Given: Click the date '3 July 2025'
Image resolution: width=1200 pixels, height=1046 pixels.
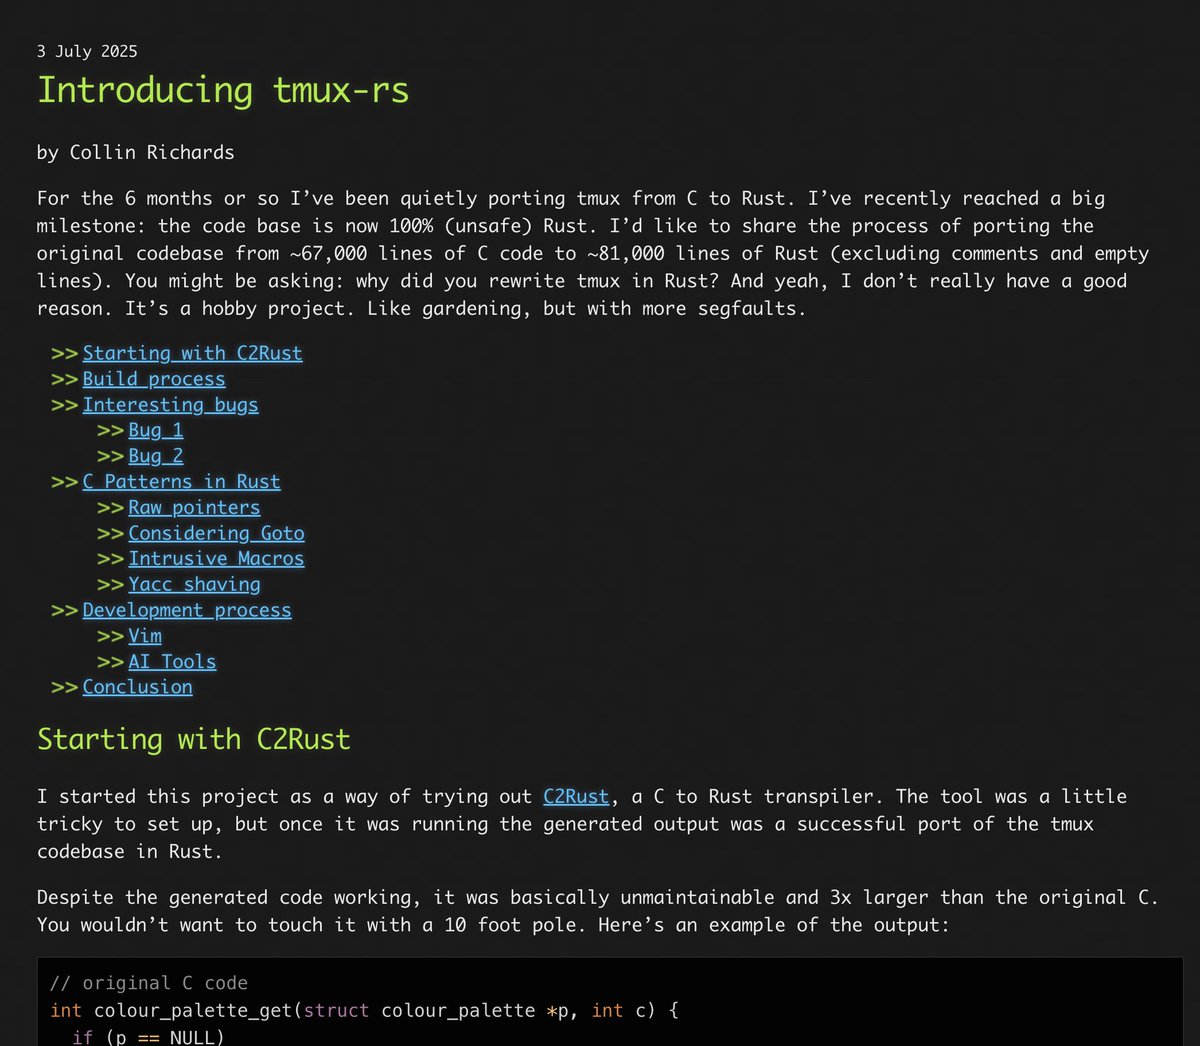Looking at the screenshot, I should [87, 51].
